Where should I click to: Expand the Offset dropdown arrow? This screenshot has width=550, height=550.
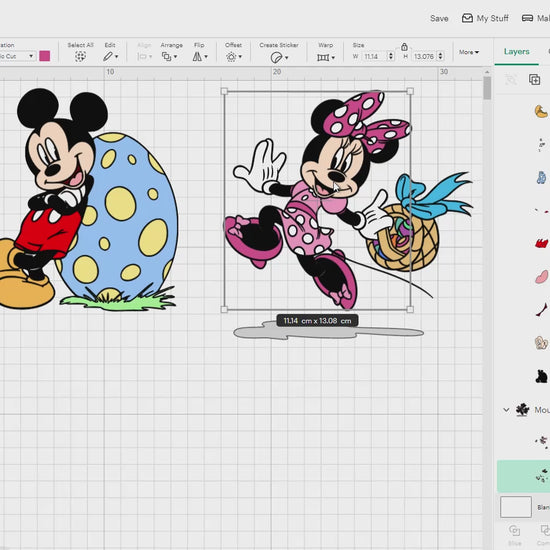pyautogui.click(x=240, y=57)
